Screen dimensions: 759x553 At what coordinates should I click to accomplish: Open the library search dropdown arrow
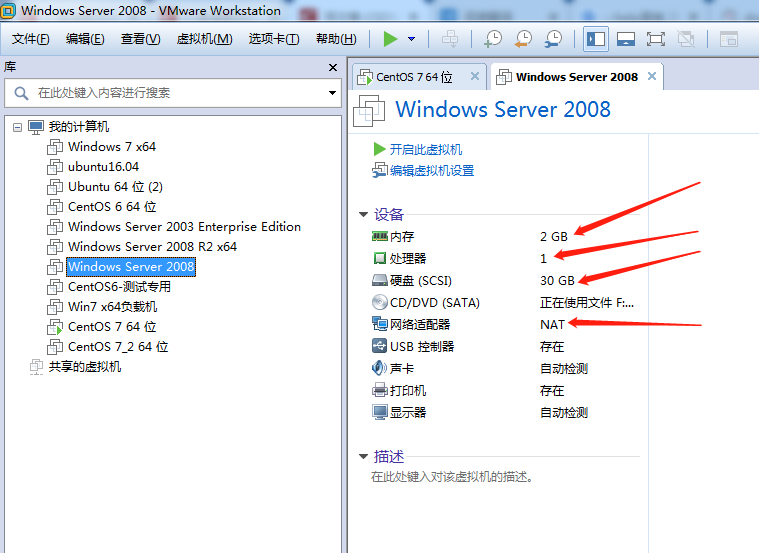tap(332, 92)
